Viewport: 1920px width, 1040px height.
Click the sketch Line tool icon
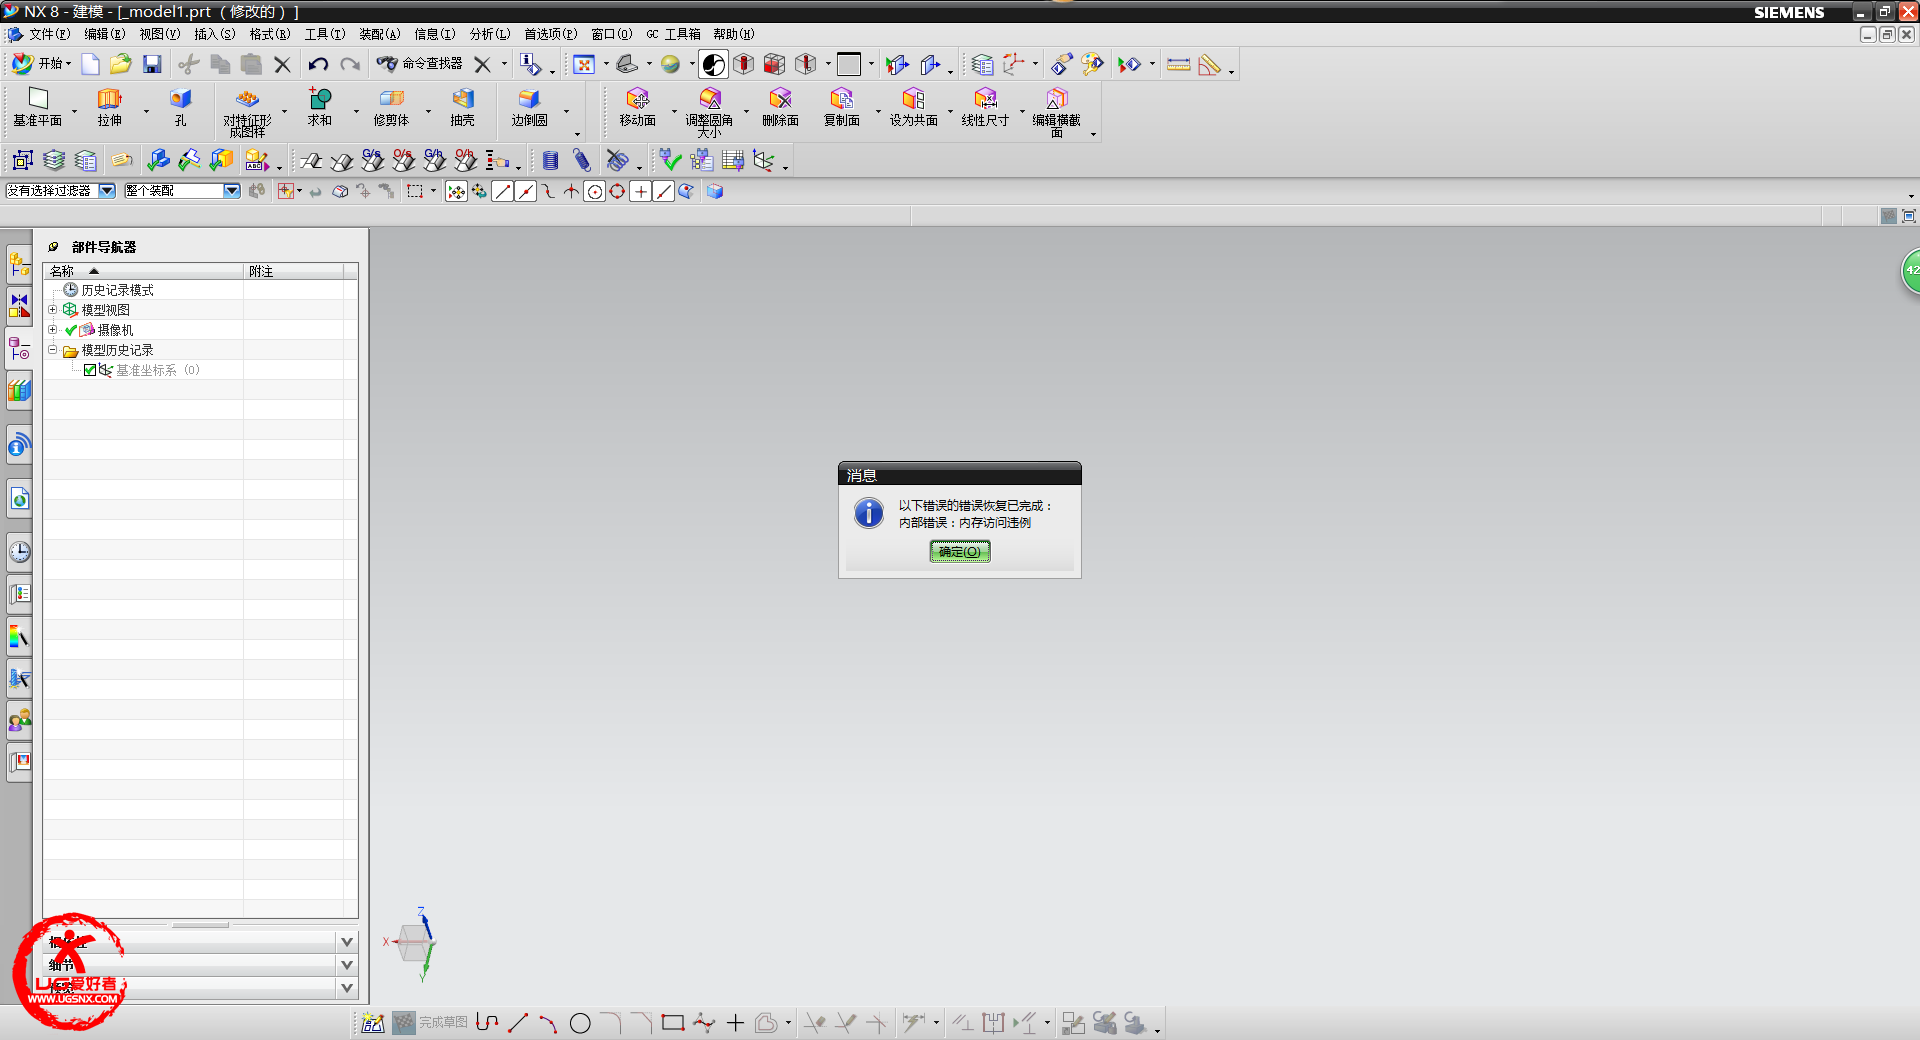pyautogui.click(x=518, y=1022)
